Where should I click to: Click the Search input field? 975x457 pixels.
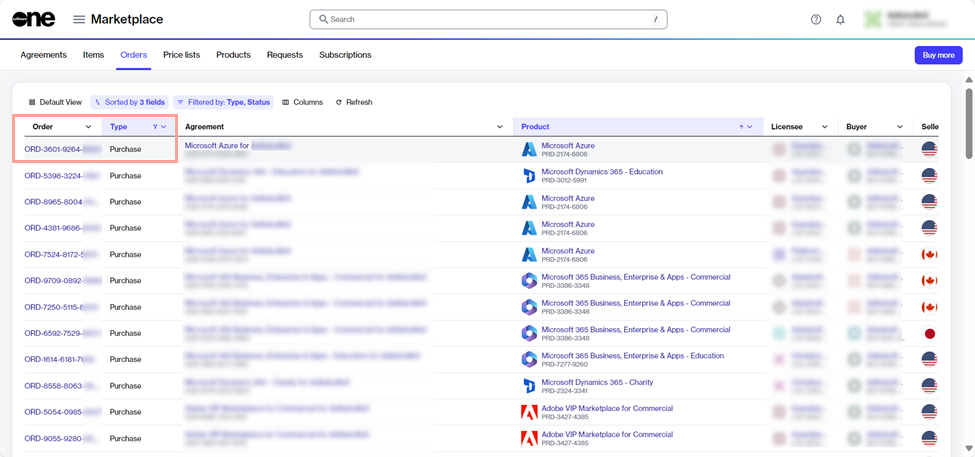pos(488,19)
